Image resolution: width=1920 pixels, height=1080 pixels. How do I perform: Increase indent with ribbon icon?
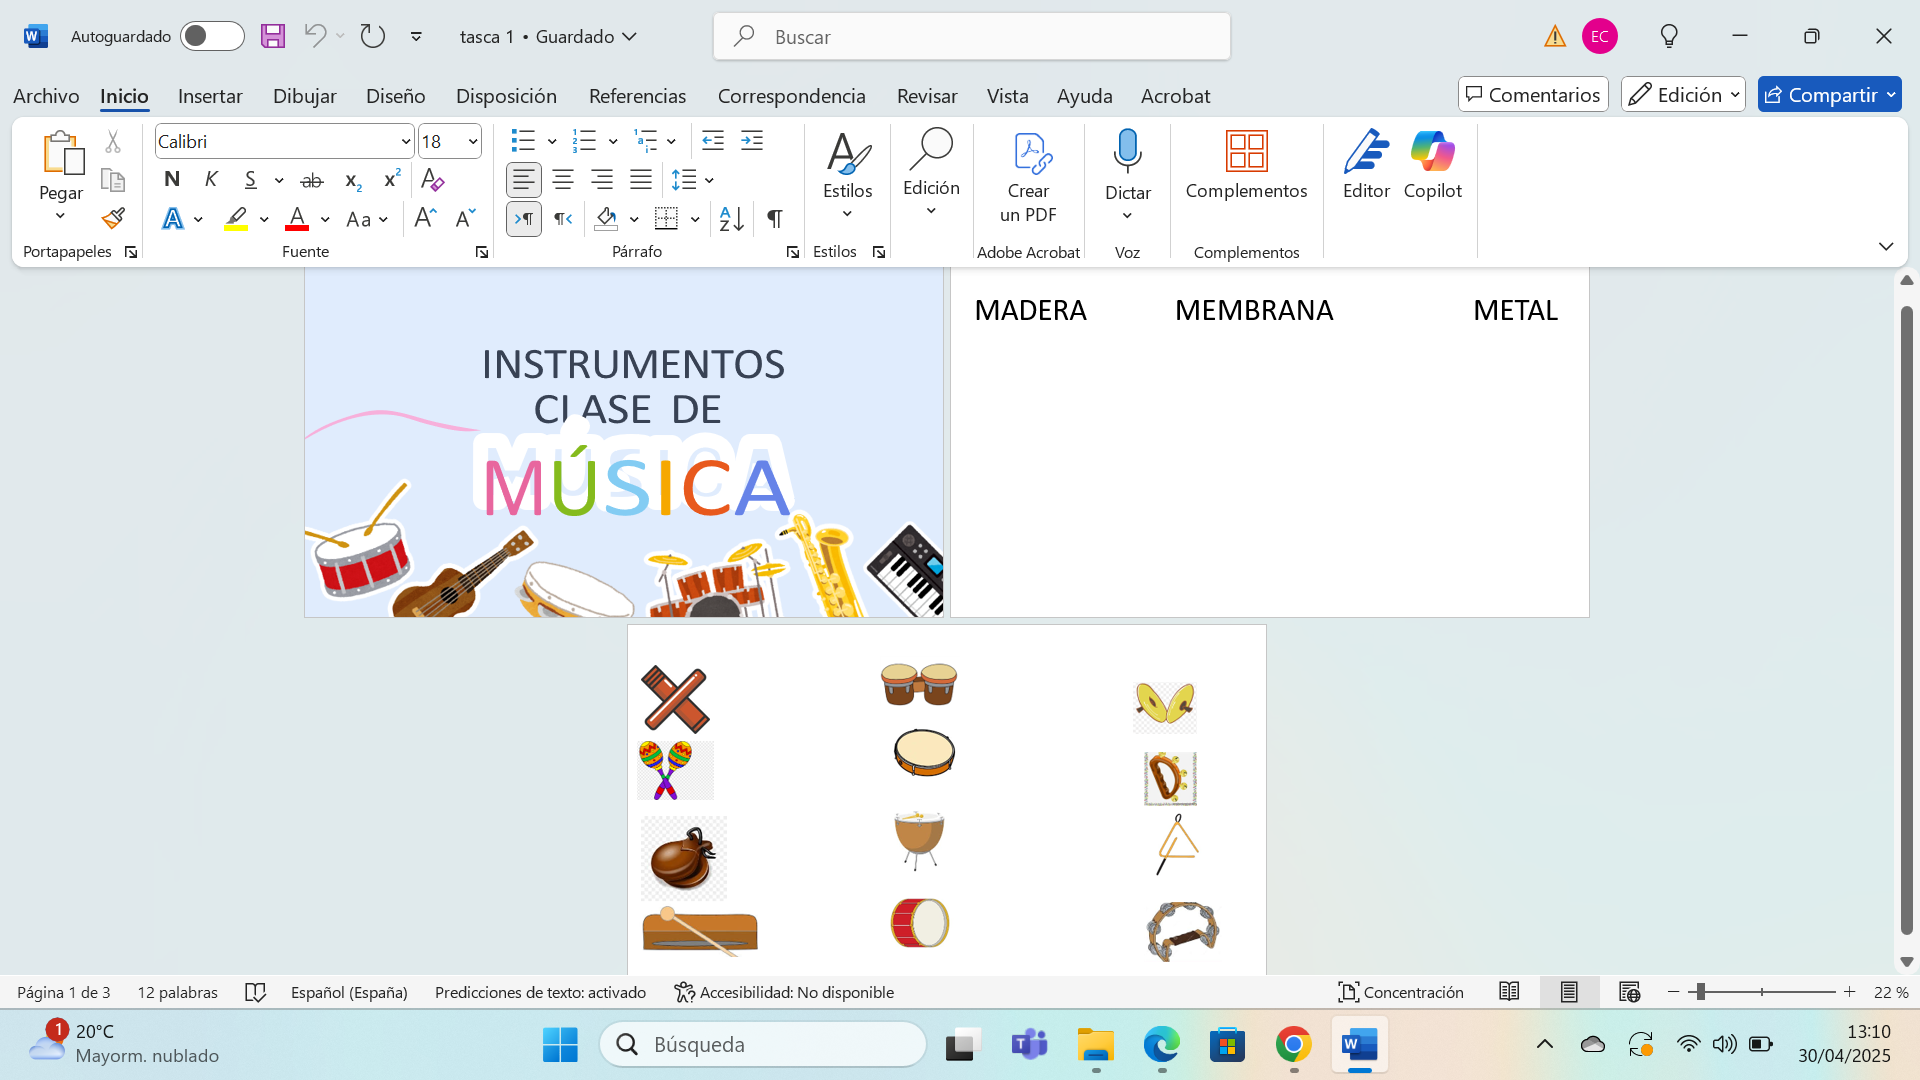click(752, 141)
